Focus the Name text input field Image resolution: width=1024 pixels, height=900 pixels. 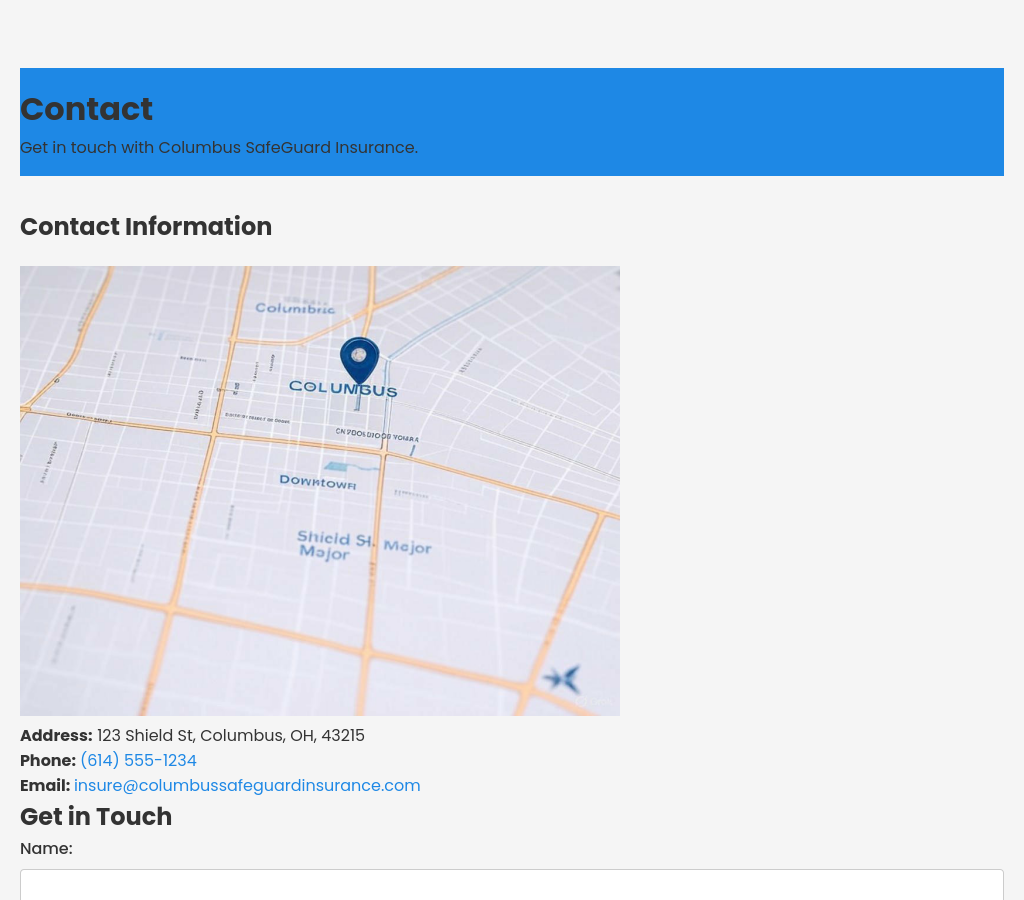coord(511,884)
